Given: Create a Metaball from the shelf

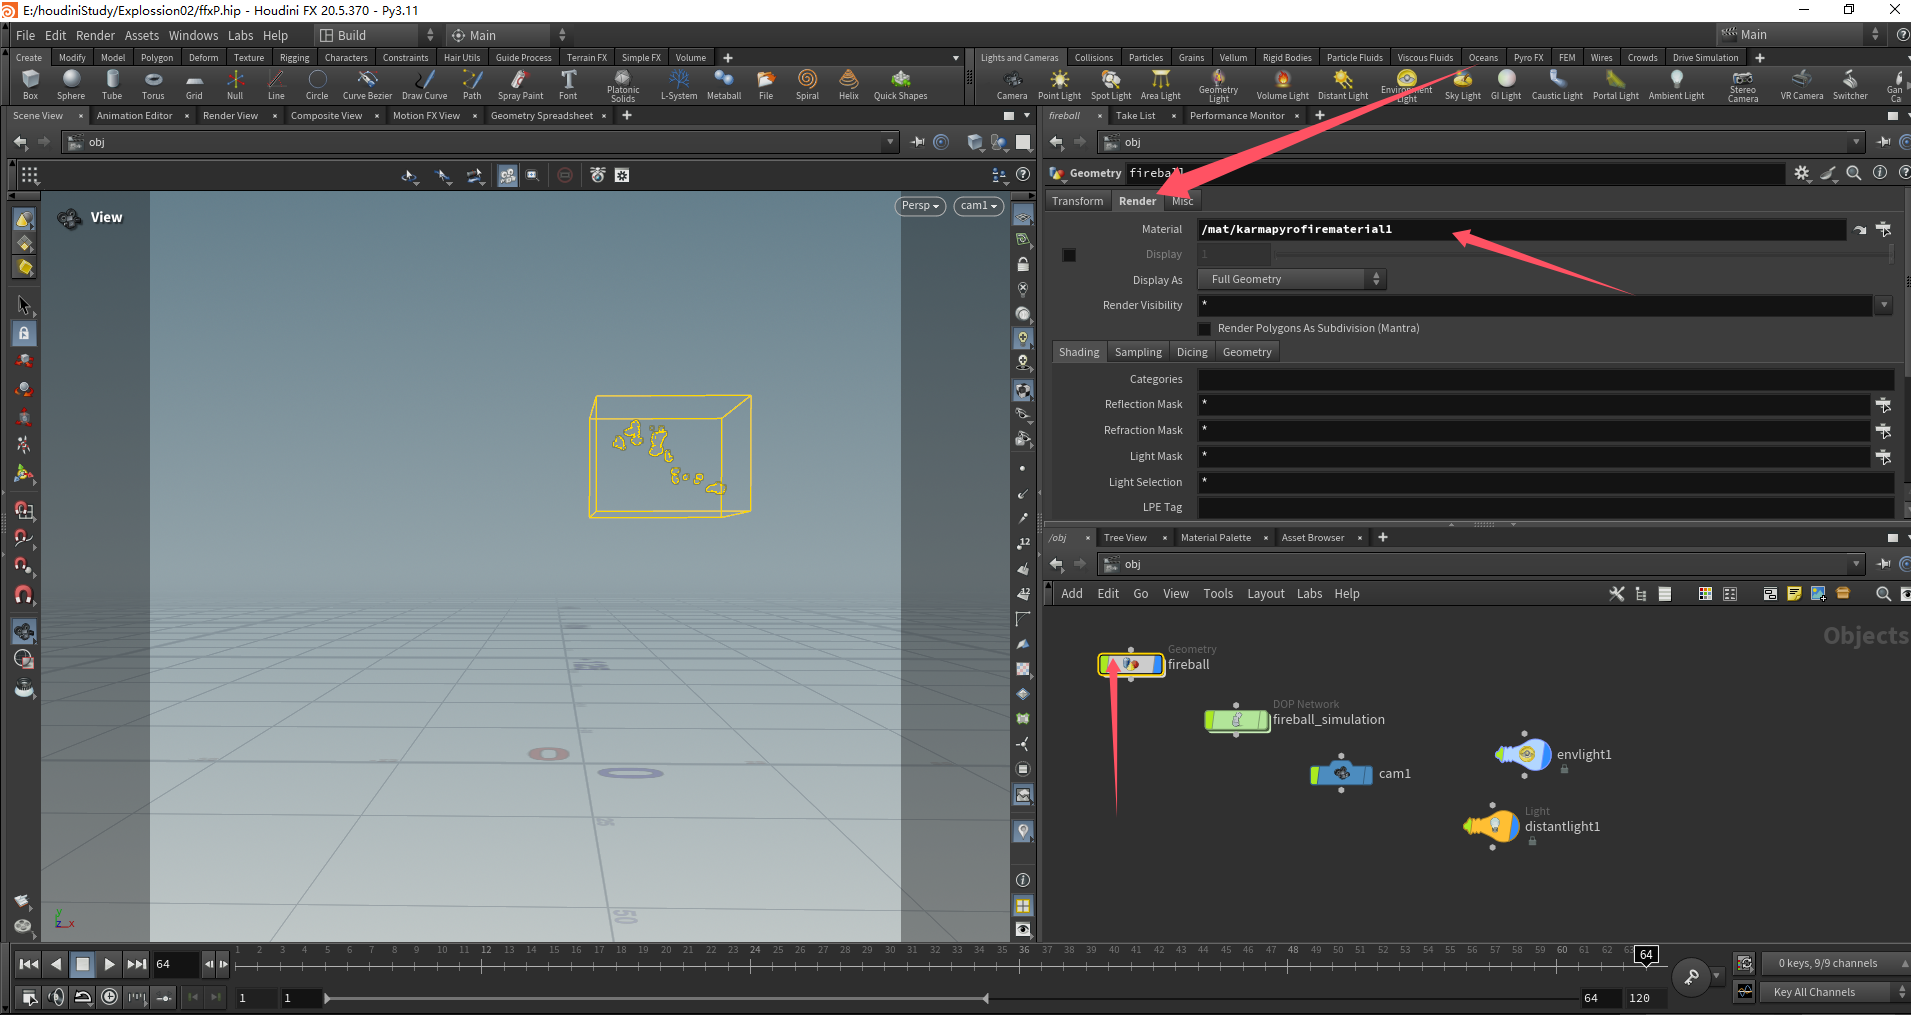Looking at the screenshot, I should (x=724, y=84).
